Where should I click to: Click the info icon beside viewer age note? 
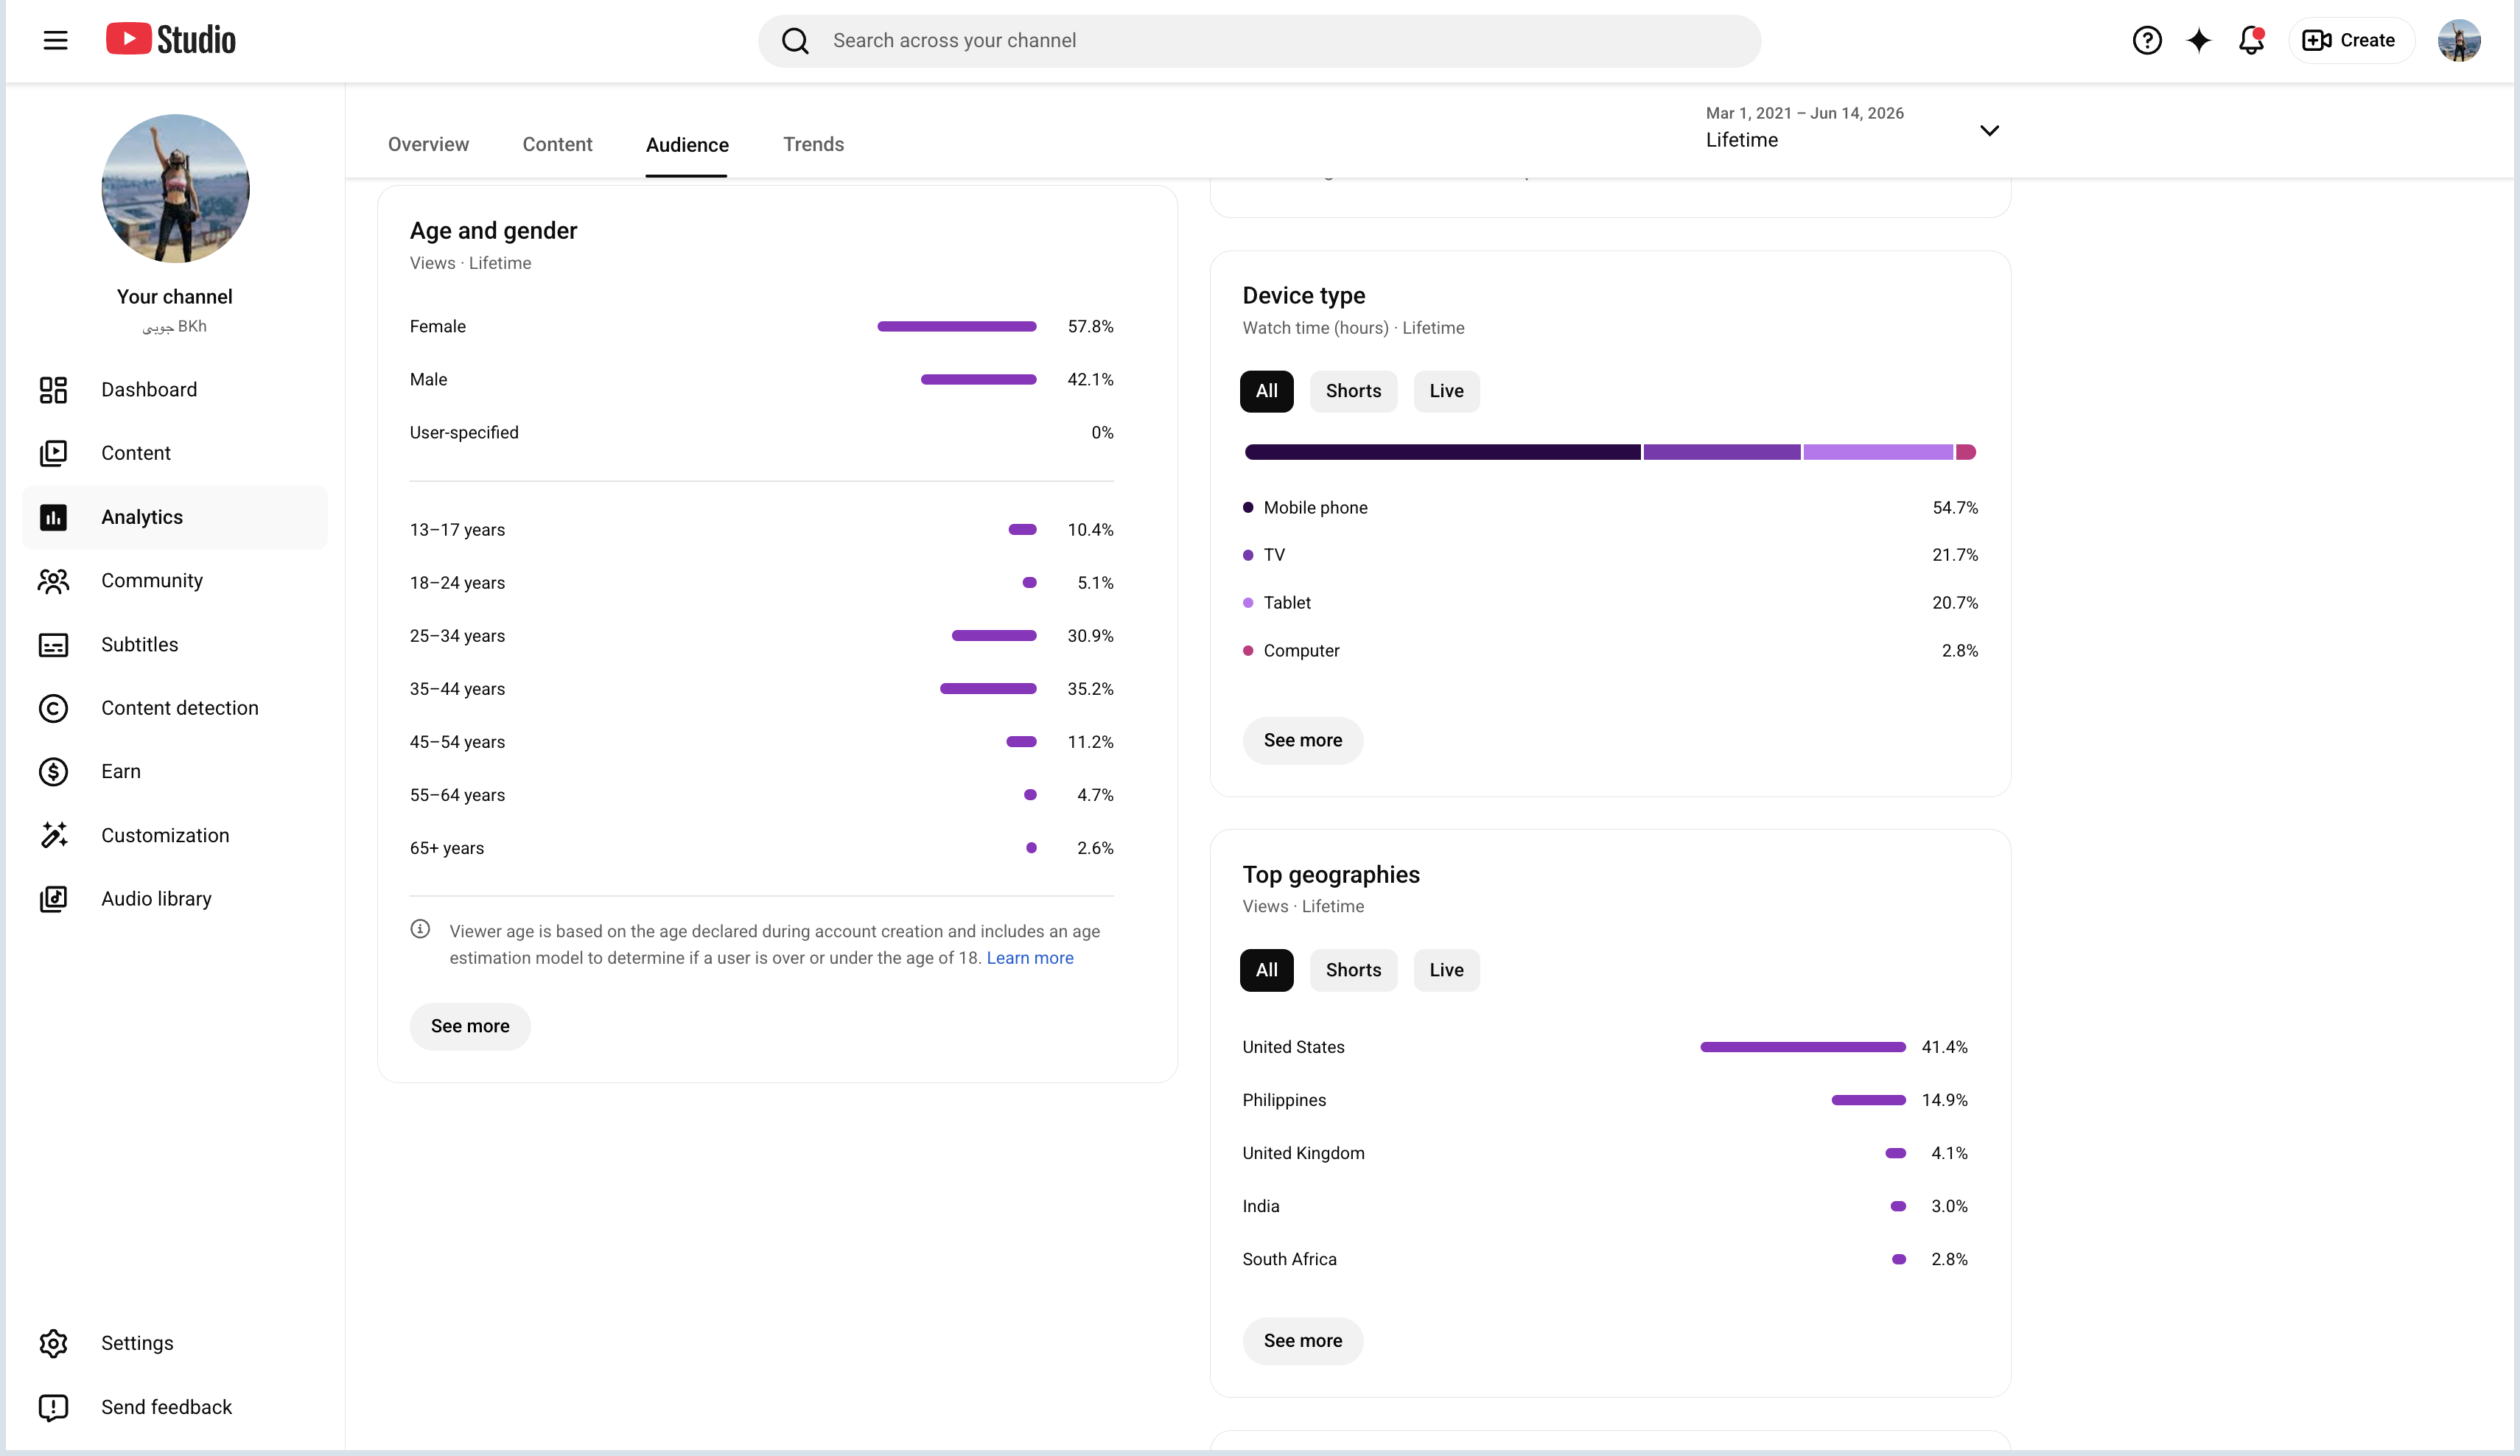(420, 929)
